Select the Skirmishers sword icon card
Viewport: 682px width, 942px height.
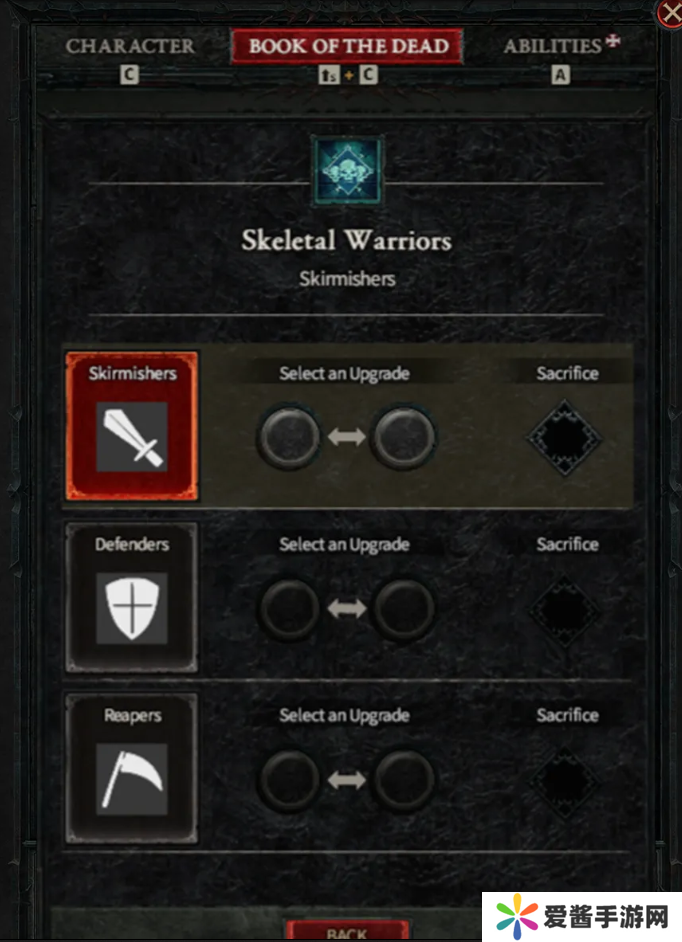[132, 426]
